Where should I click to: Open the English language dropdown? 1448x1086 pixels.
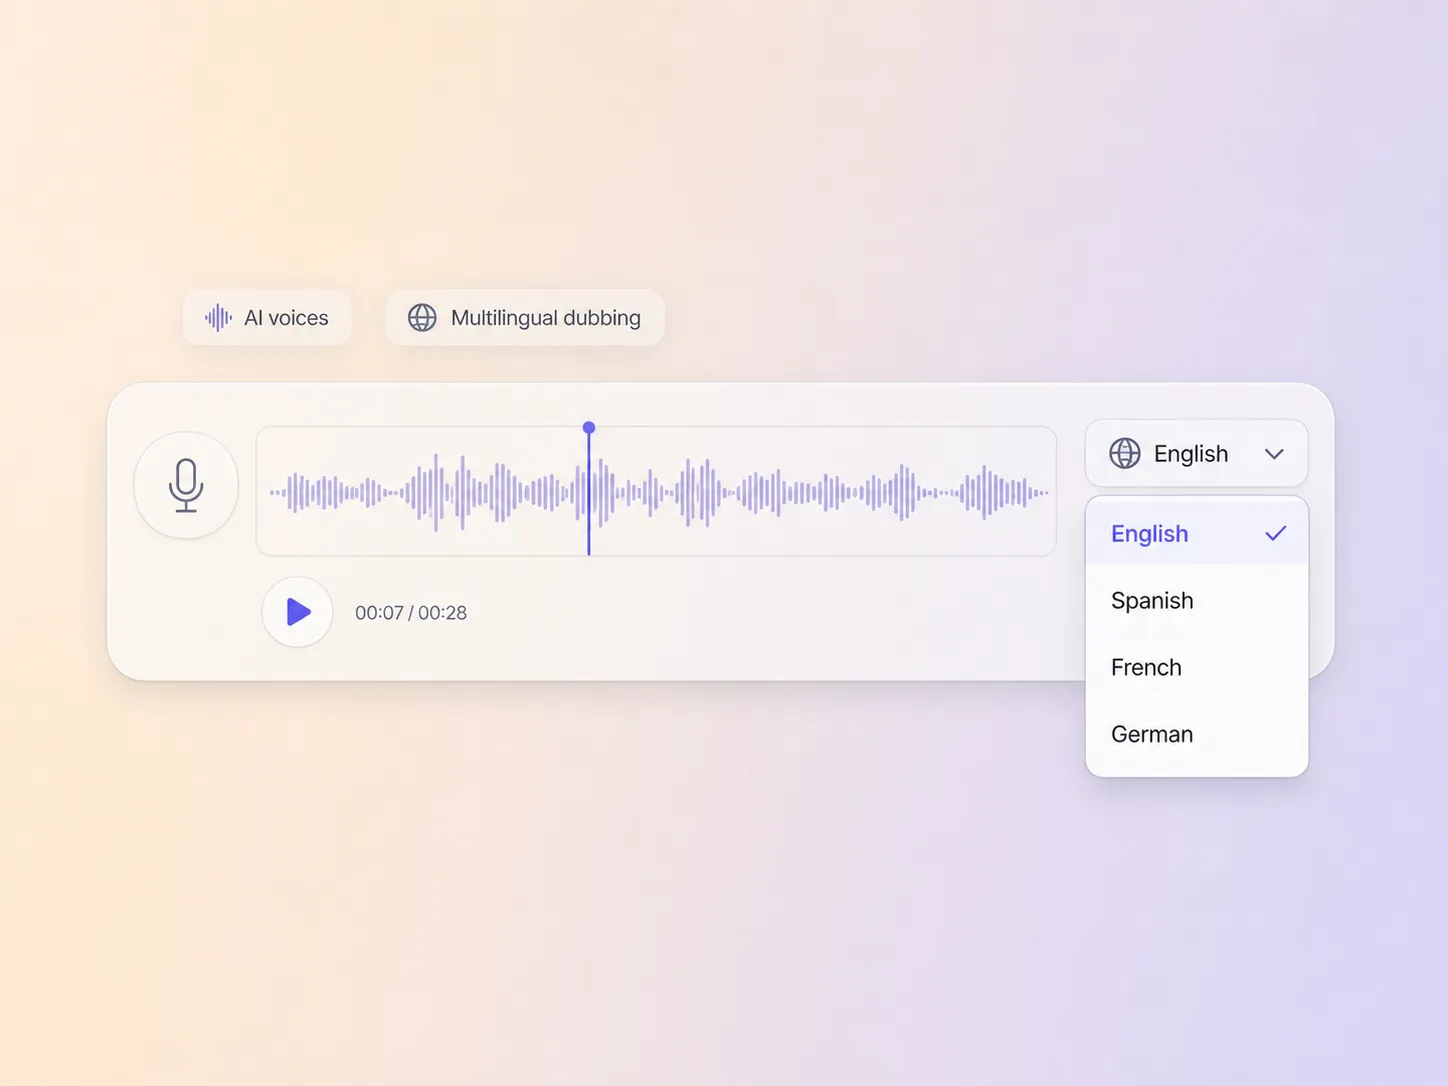coord(1196,453)
